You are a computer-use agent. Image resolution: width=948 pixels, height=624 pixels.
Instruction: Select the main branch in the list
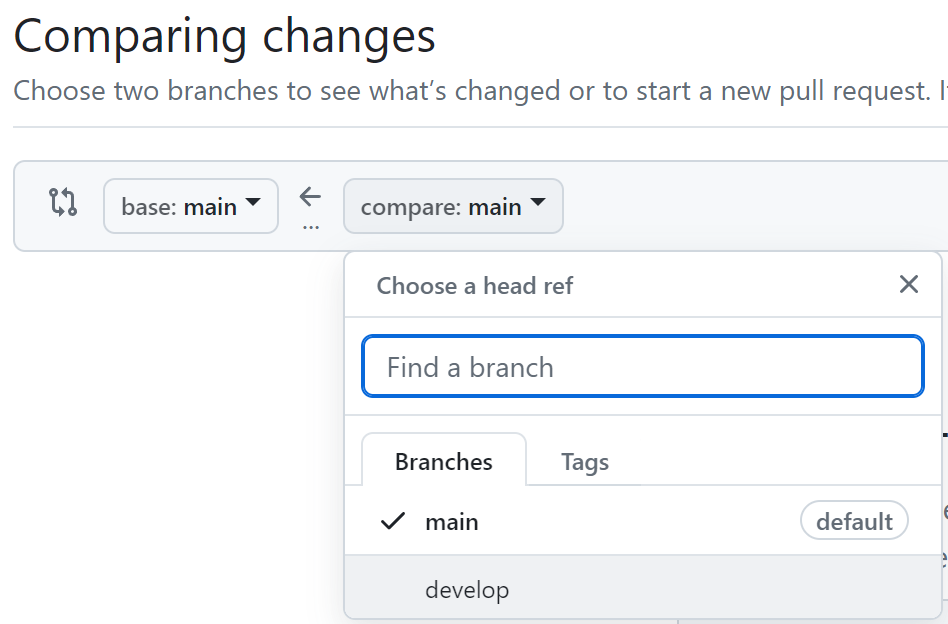coord(643,521)
